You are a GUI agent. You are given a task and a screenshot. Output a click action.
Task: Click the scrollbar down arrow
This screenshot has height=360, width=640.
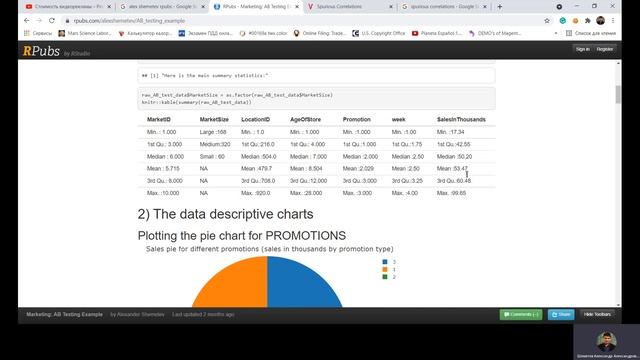[x=618, y=305]
